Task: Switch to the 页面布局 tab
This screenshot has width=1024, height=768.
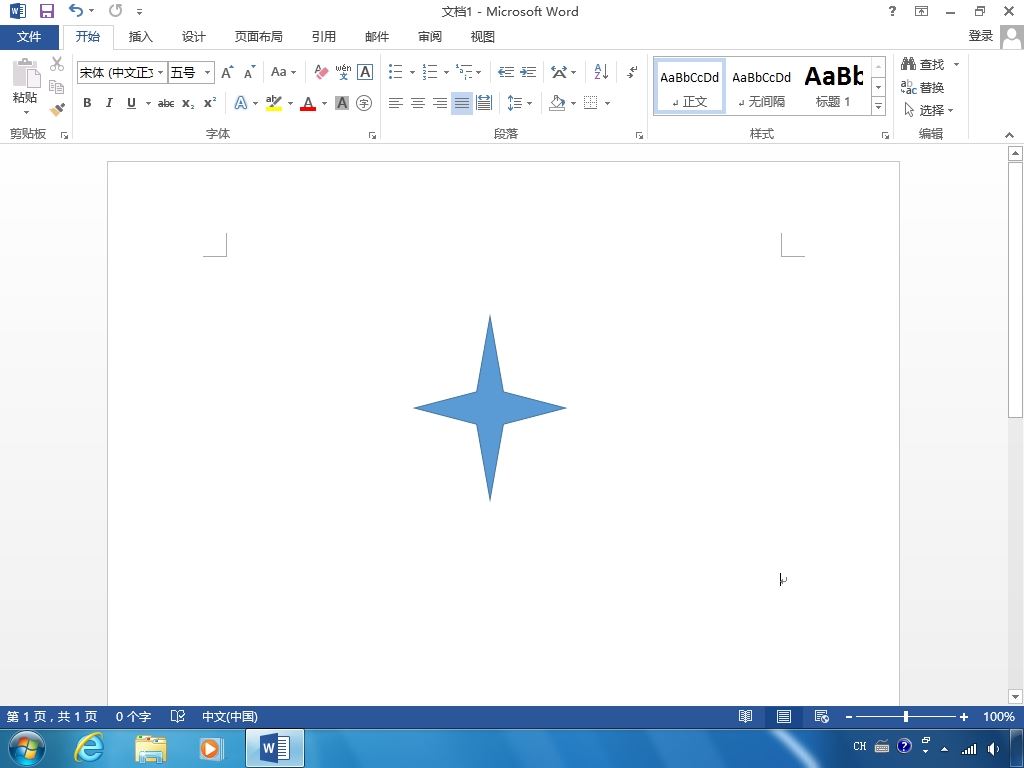Action: 259,37
